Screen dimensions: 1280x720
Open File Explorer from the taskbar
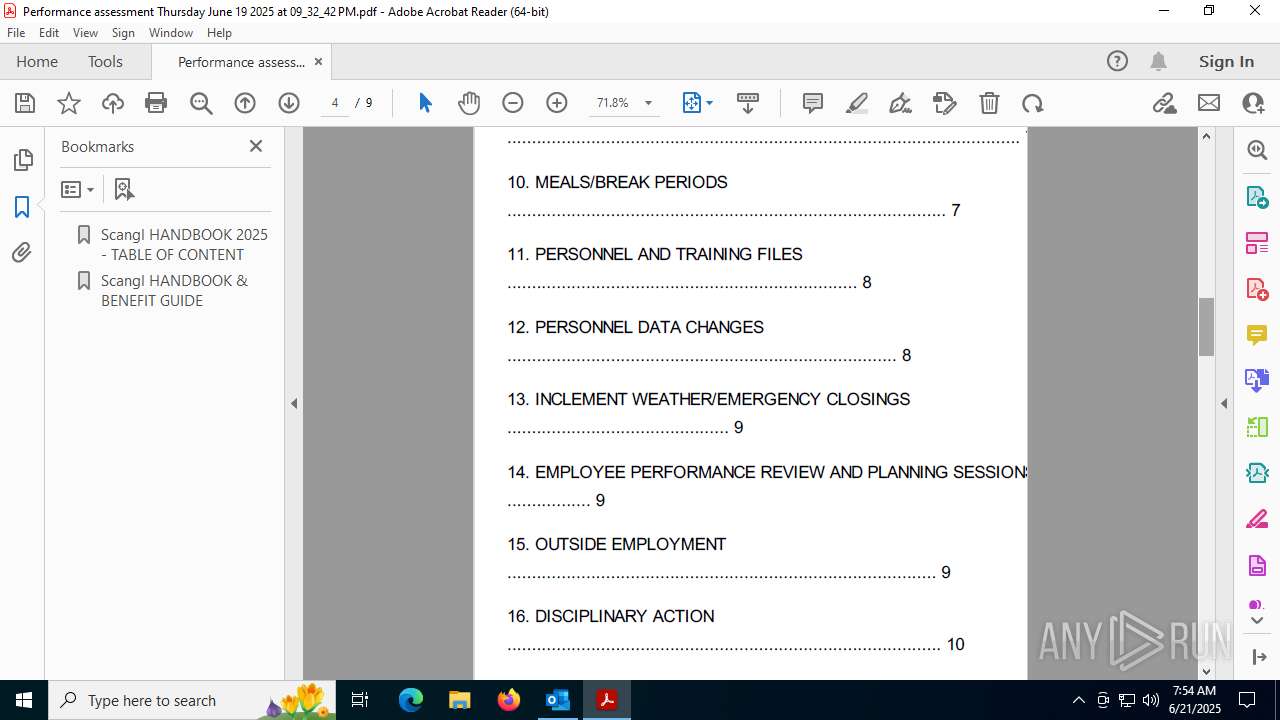pyautogui.click(x=460, y=700)
